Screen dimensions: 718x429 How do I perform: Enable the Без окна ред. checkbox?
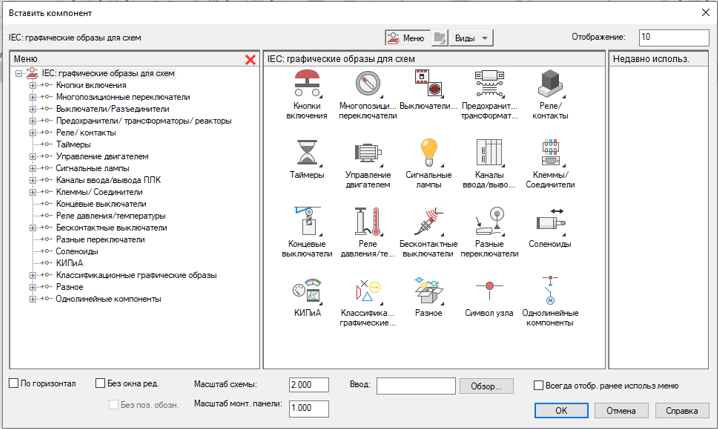(100, 383)
